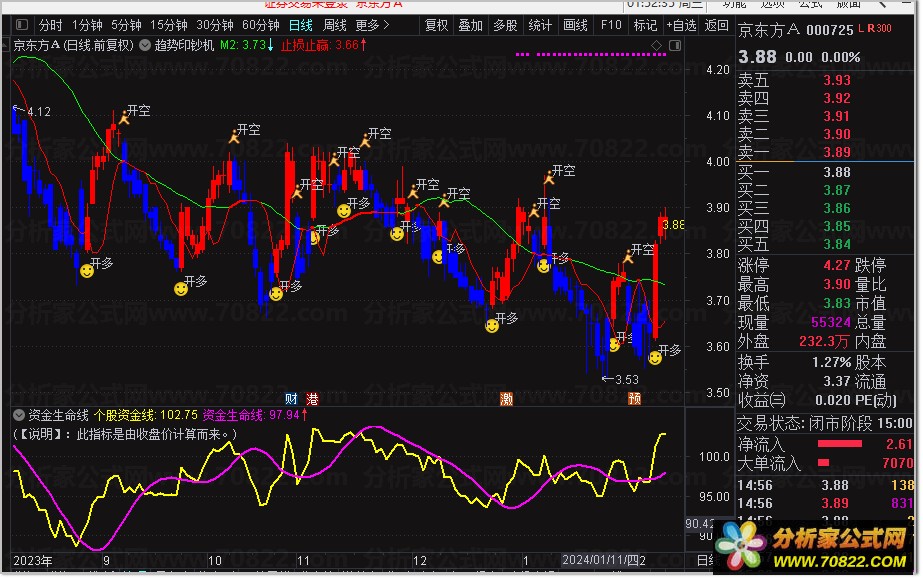Click the diamond icon on the chart header
The height and width of the screenshot is (578, 923).
656,45
